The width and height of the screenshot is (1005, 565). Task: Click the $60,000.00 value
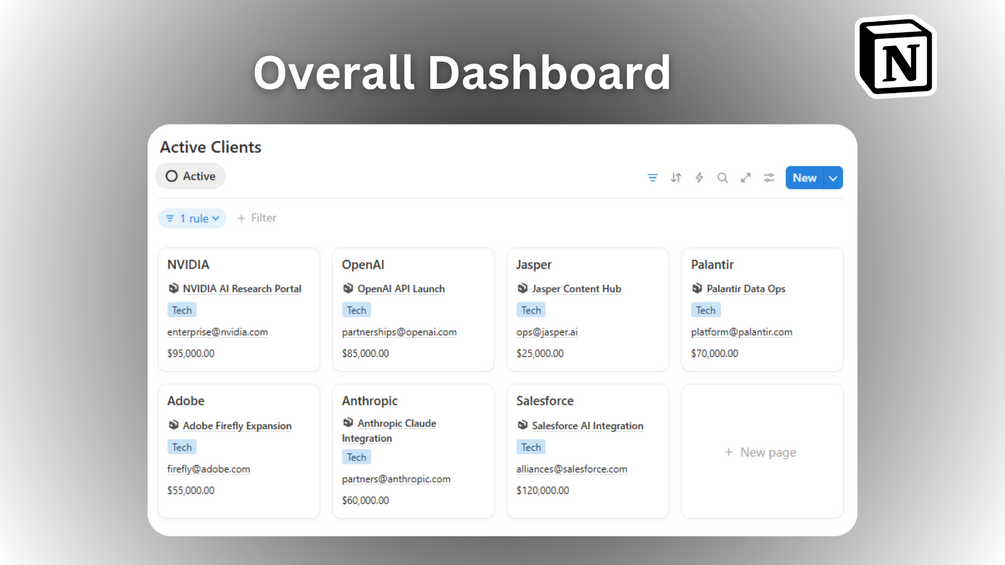coord(365,501)
